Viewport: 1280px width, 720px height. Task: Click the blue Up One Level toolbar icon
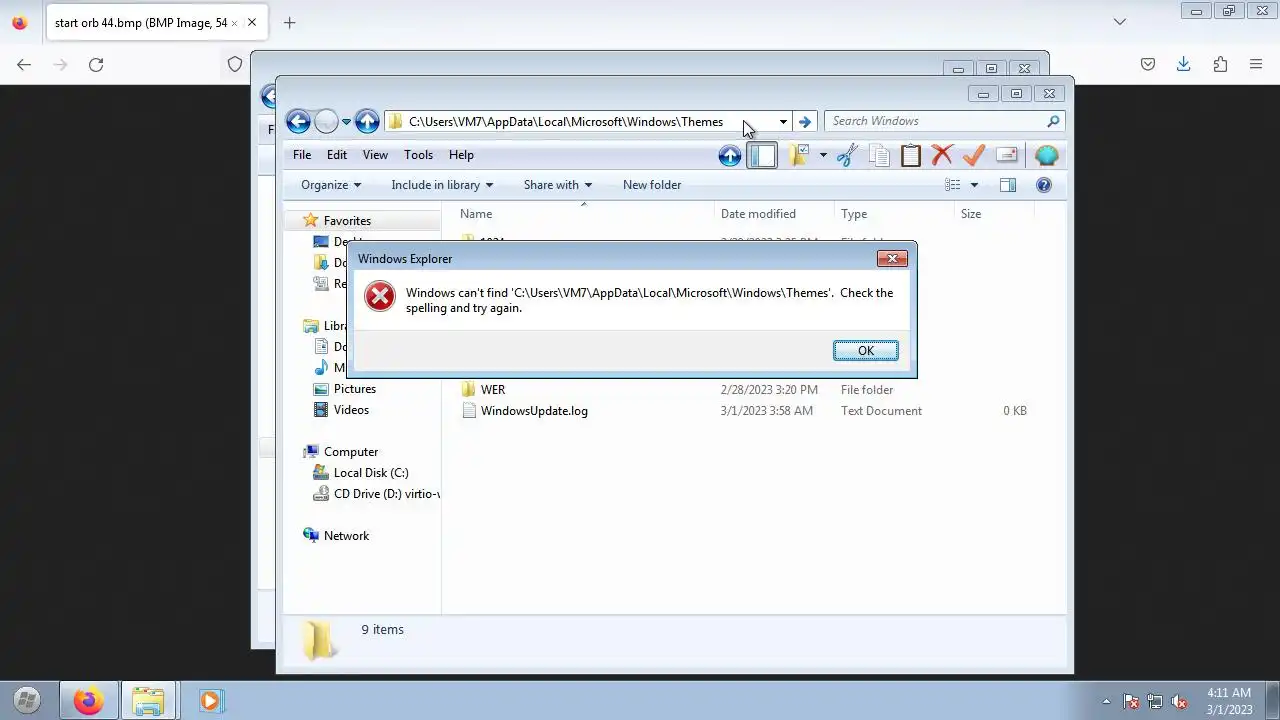pos(730,155)
